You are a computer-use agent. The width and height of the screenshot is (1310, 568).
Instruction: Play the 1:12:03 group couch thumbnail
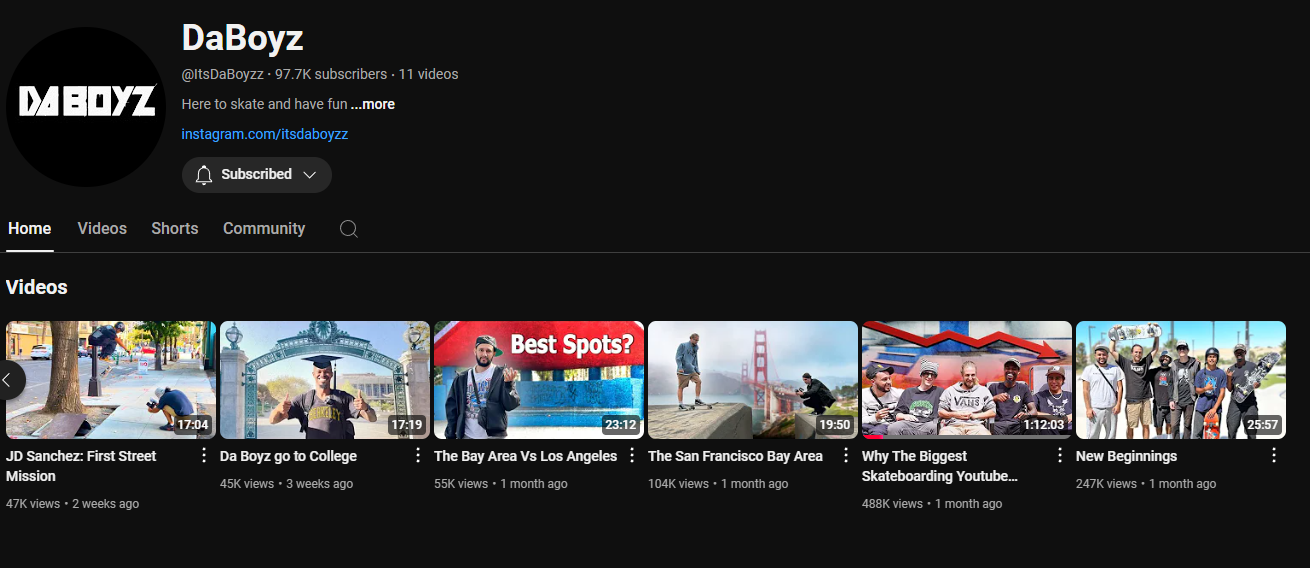coord(967,380)
